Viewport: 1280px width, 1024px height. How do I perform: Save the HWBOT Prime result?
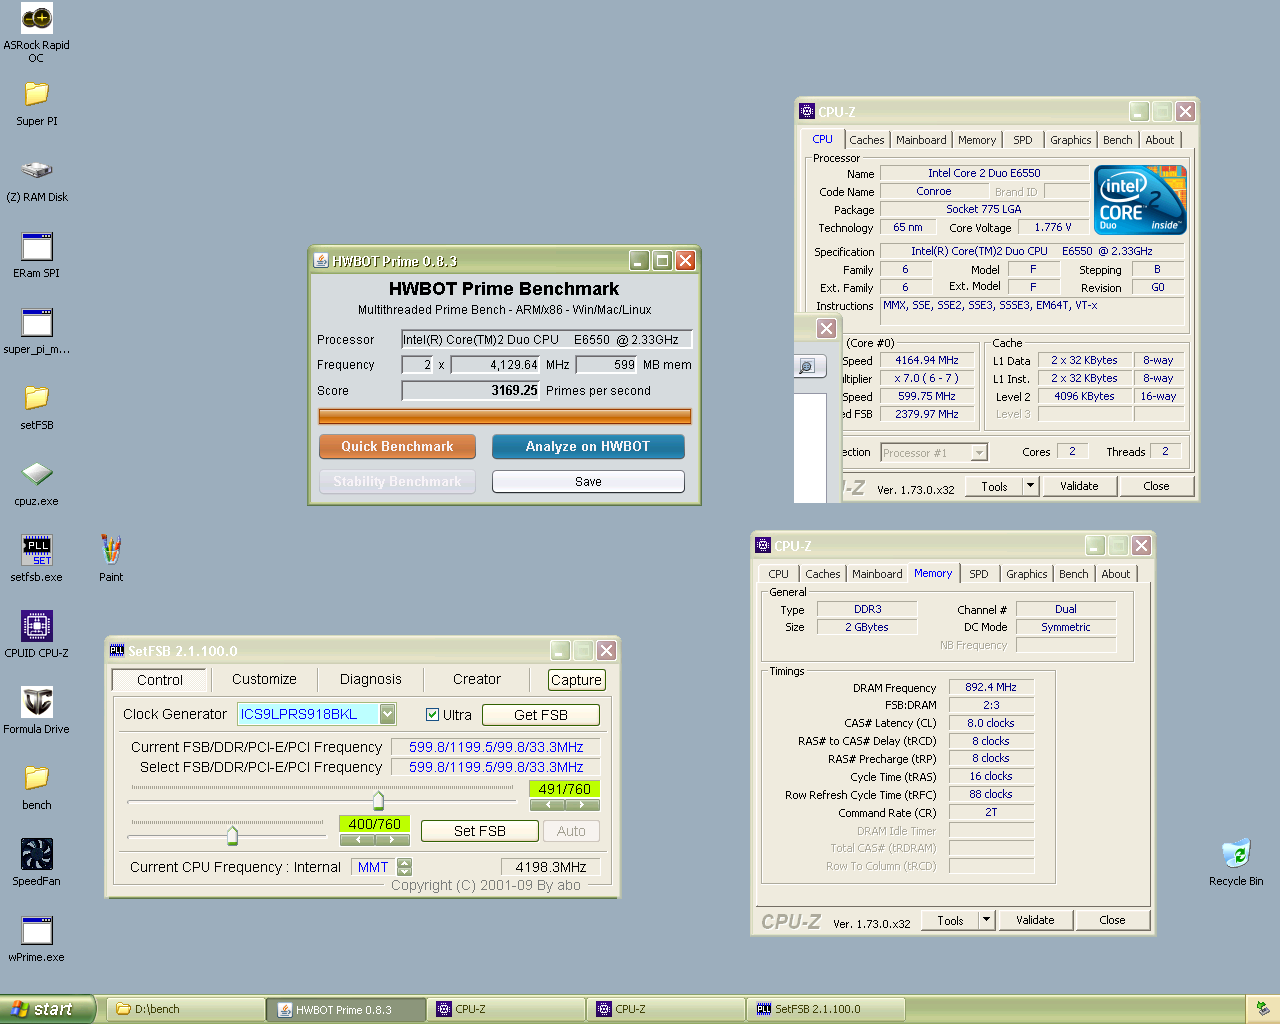(588, 482)
